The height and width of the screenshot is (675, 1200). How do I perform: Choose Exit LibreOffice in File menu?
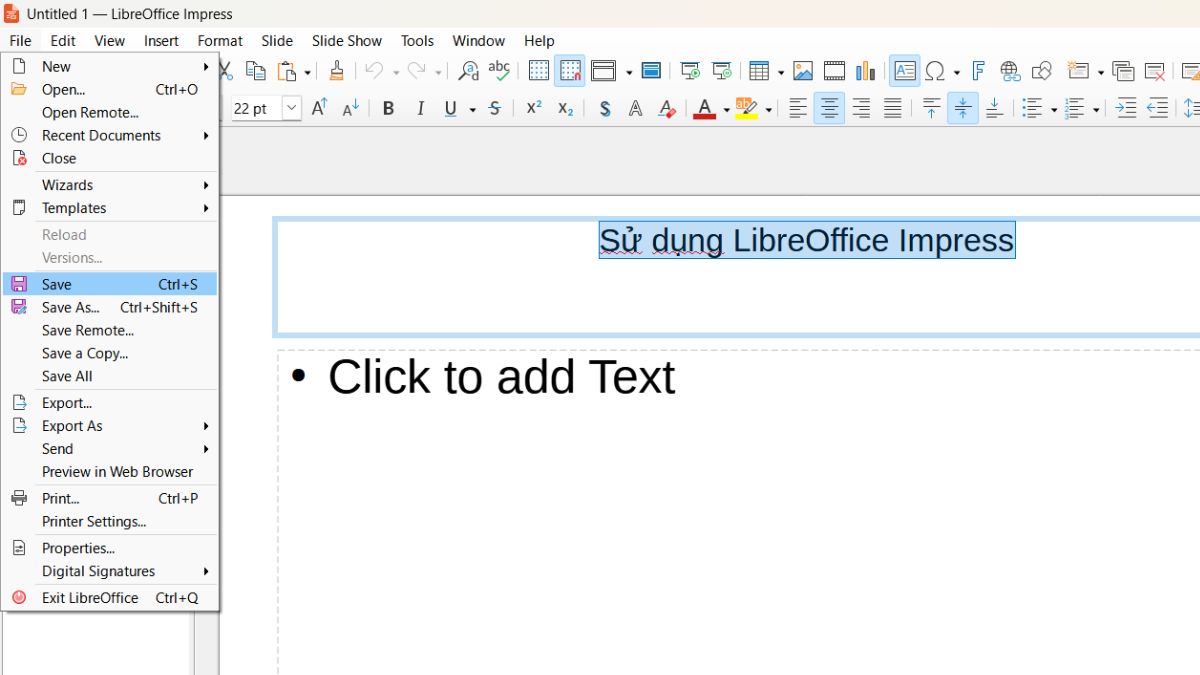point(110,597)
